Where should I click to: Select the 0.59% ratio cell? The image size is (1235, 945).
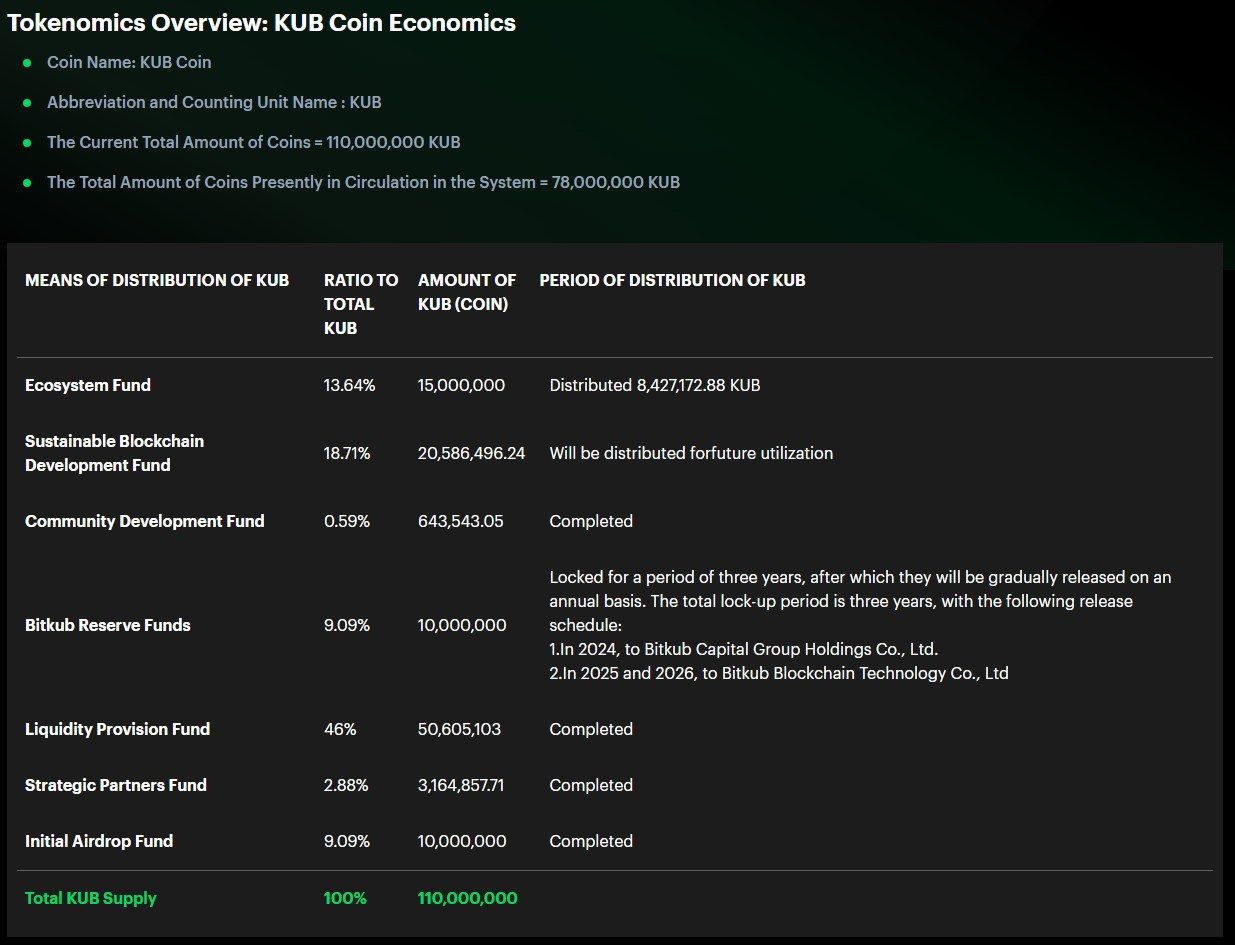coord(347,521)
